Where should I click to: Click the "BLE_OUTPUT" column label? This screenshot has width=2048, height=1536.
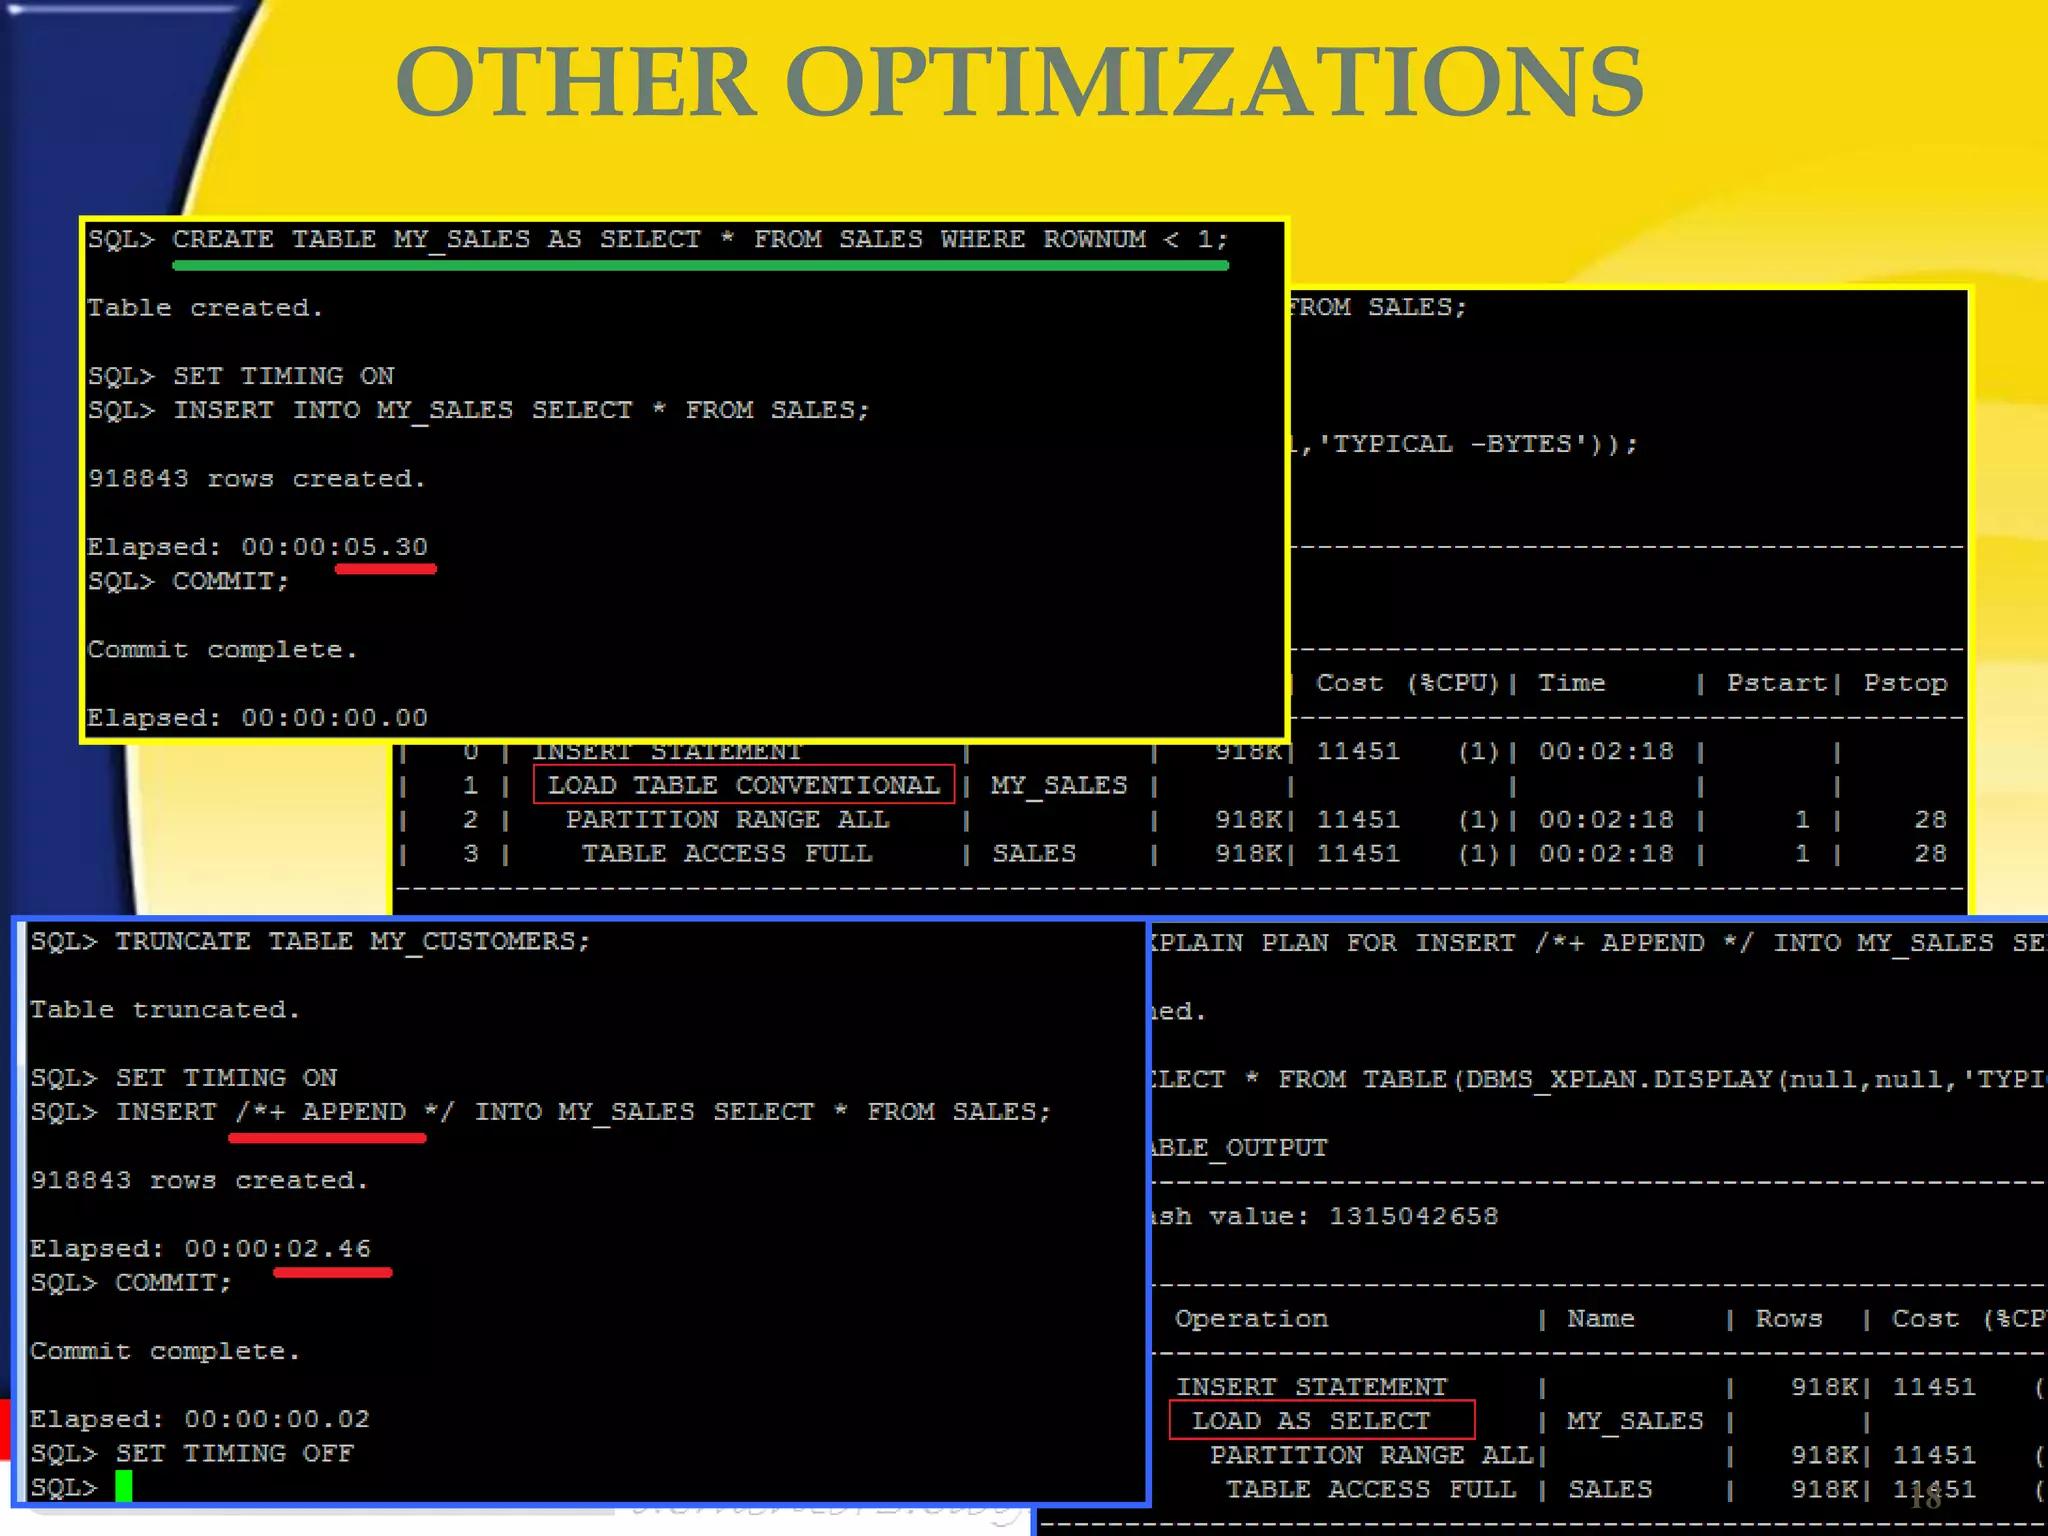(x=1238, y=1148)
